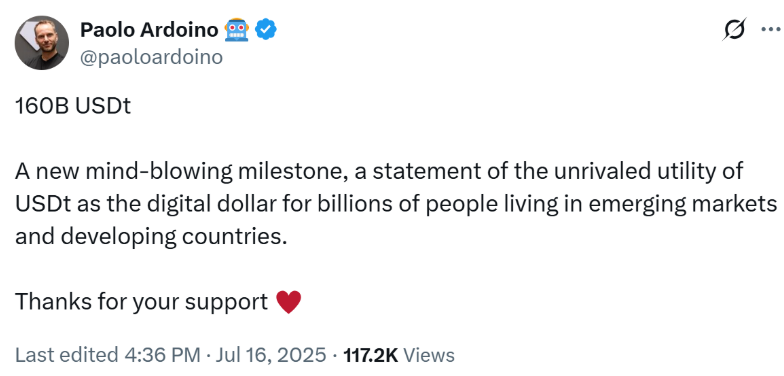Click the red heart emoji

[288, 302]
